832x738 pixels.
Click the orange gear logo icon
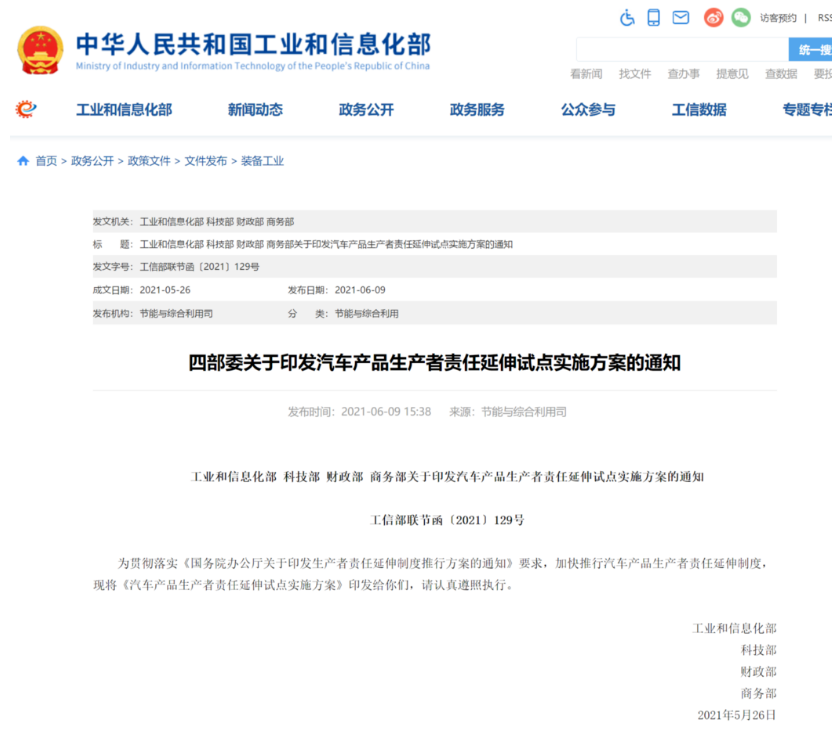pyautogui.click(x=25, y=109)
